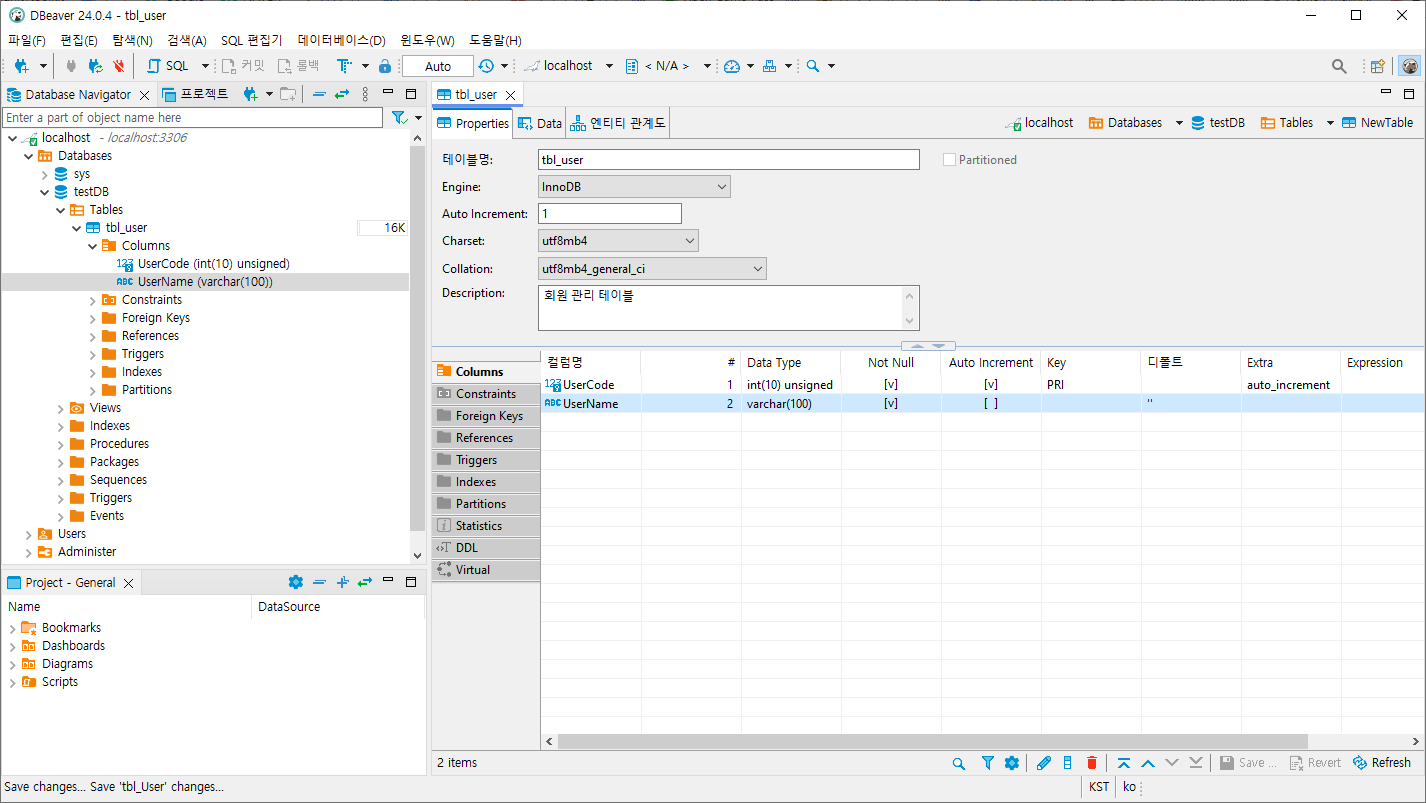Expand the Users node in navigator
Image resolution: width=1426 pixels, height=803 pixels.
[x=29, y=534]
